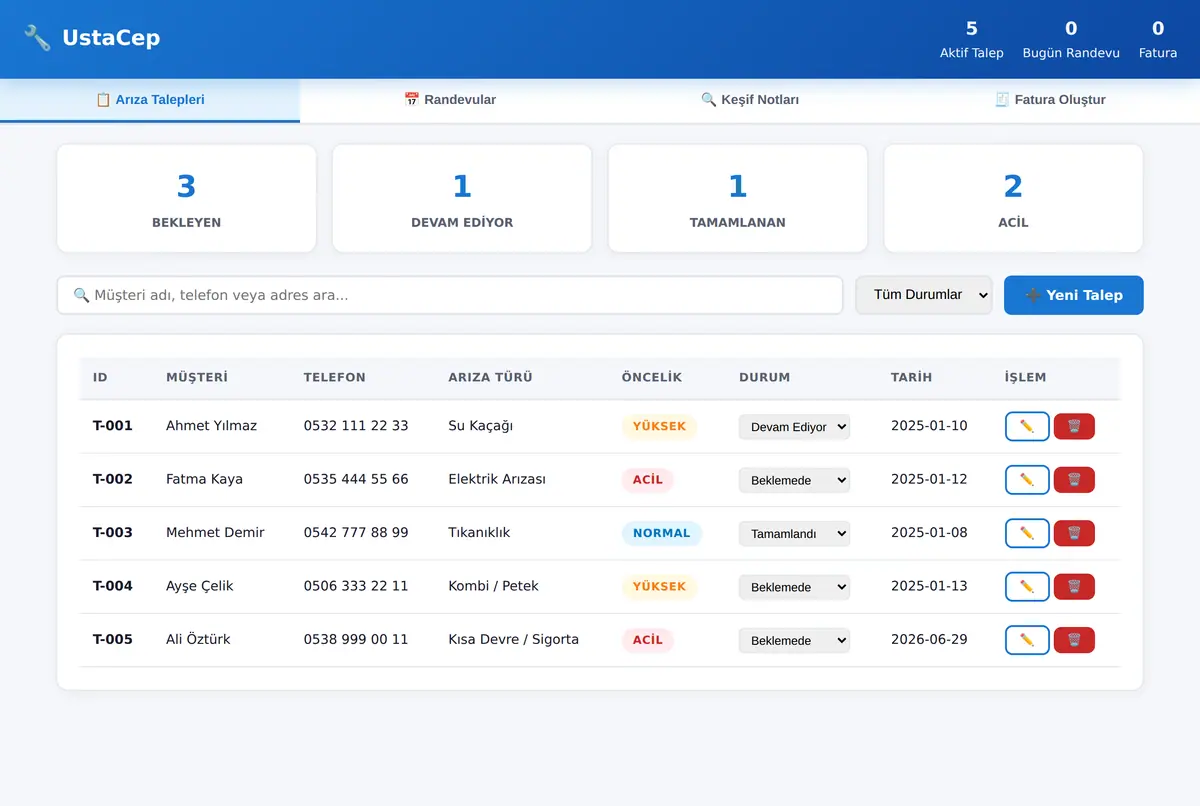The image size is (1200, 806).
Task: Click the Bekleyen count card
Action: coord(186,198)
